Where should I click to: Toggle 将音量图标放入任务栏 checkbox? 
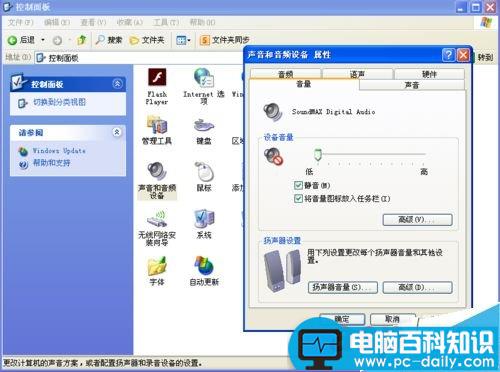coord(298,199)
